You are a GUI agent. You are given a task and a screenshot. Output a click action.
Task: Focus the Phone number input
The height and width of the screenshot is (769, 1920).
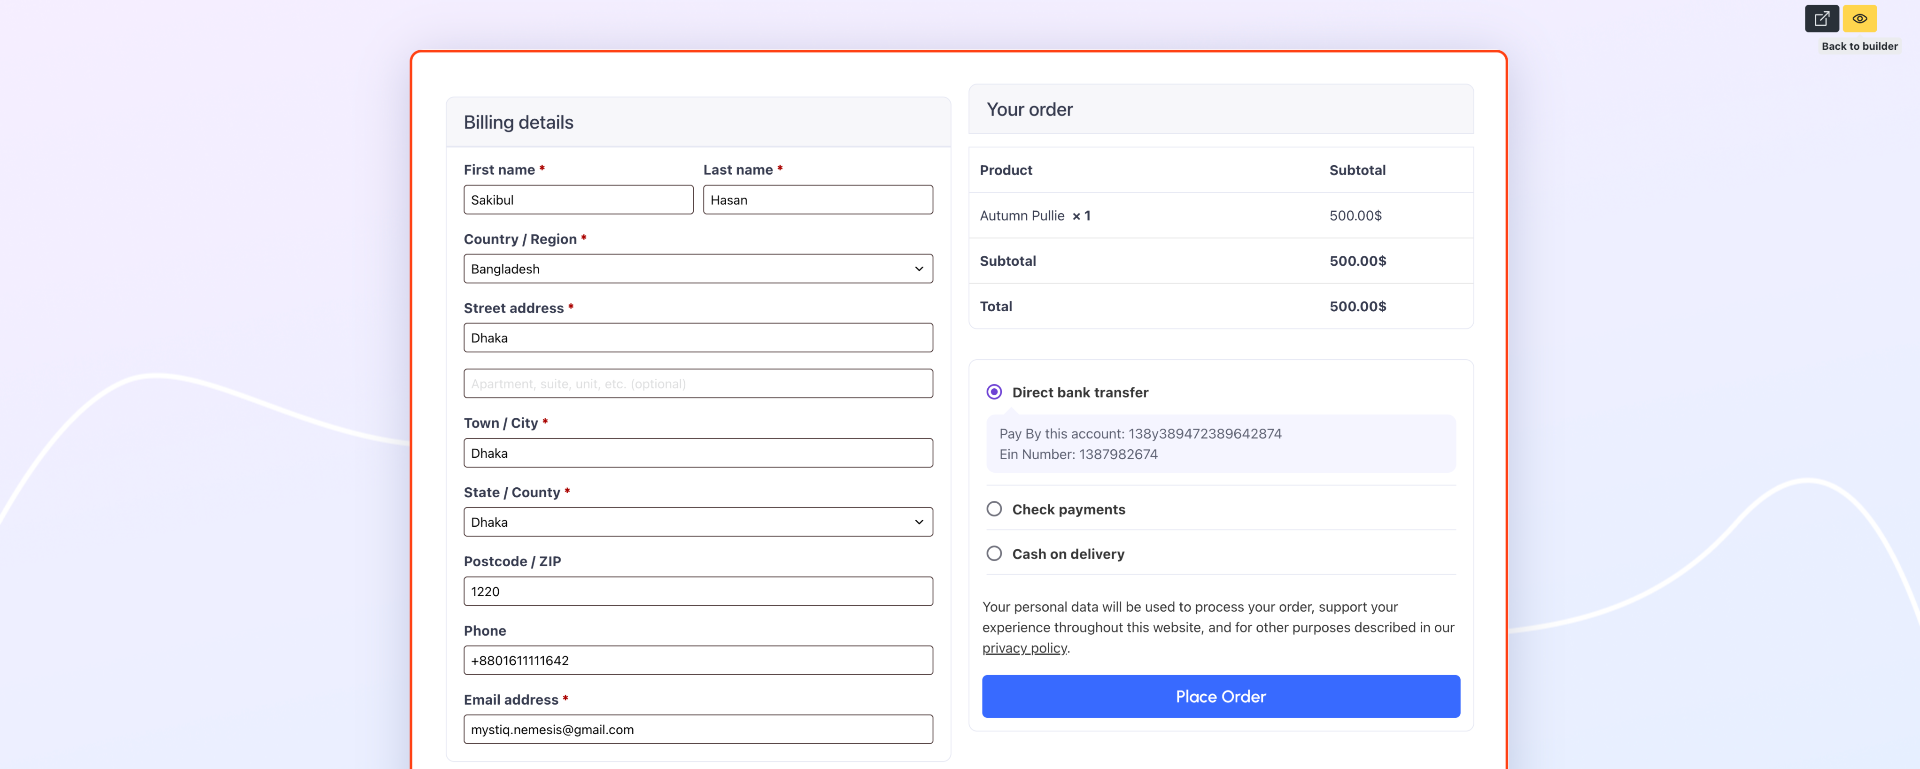pos(697,661)
